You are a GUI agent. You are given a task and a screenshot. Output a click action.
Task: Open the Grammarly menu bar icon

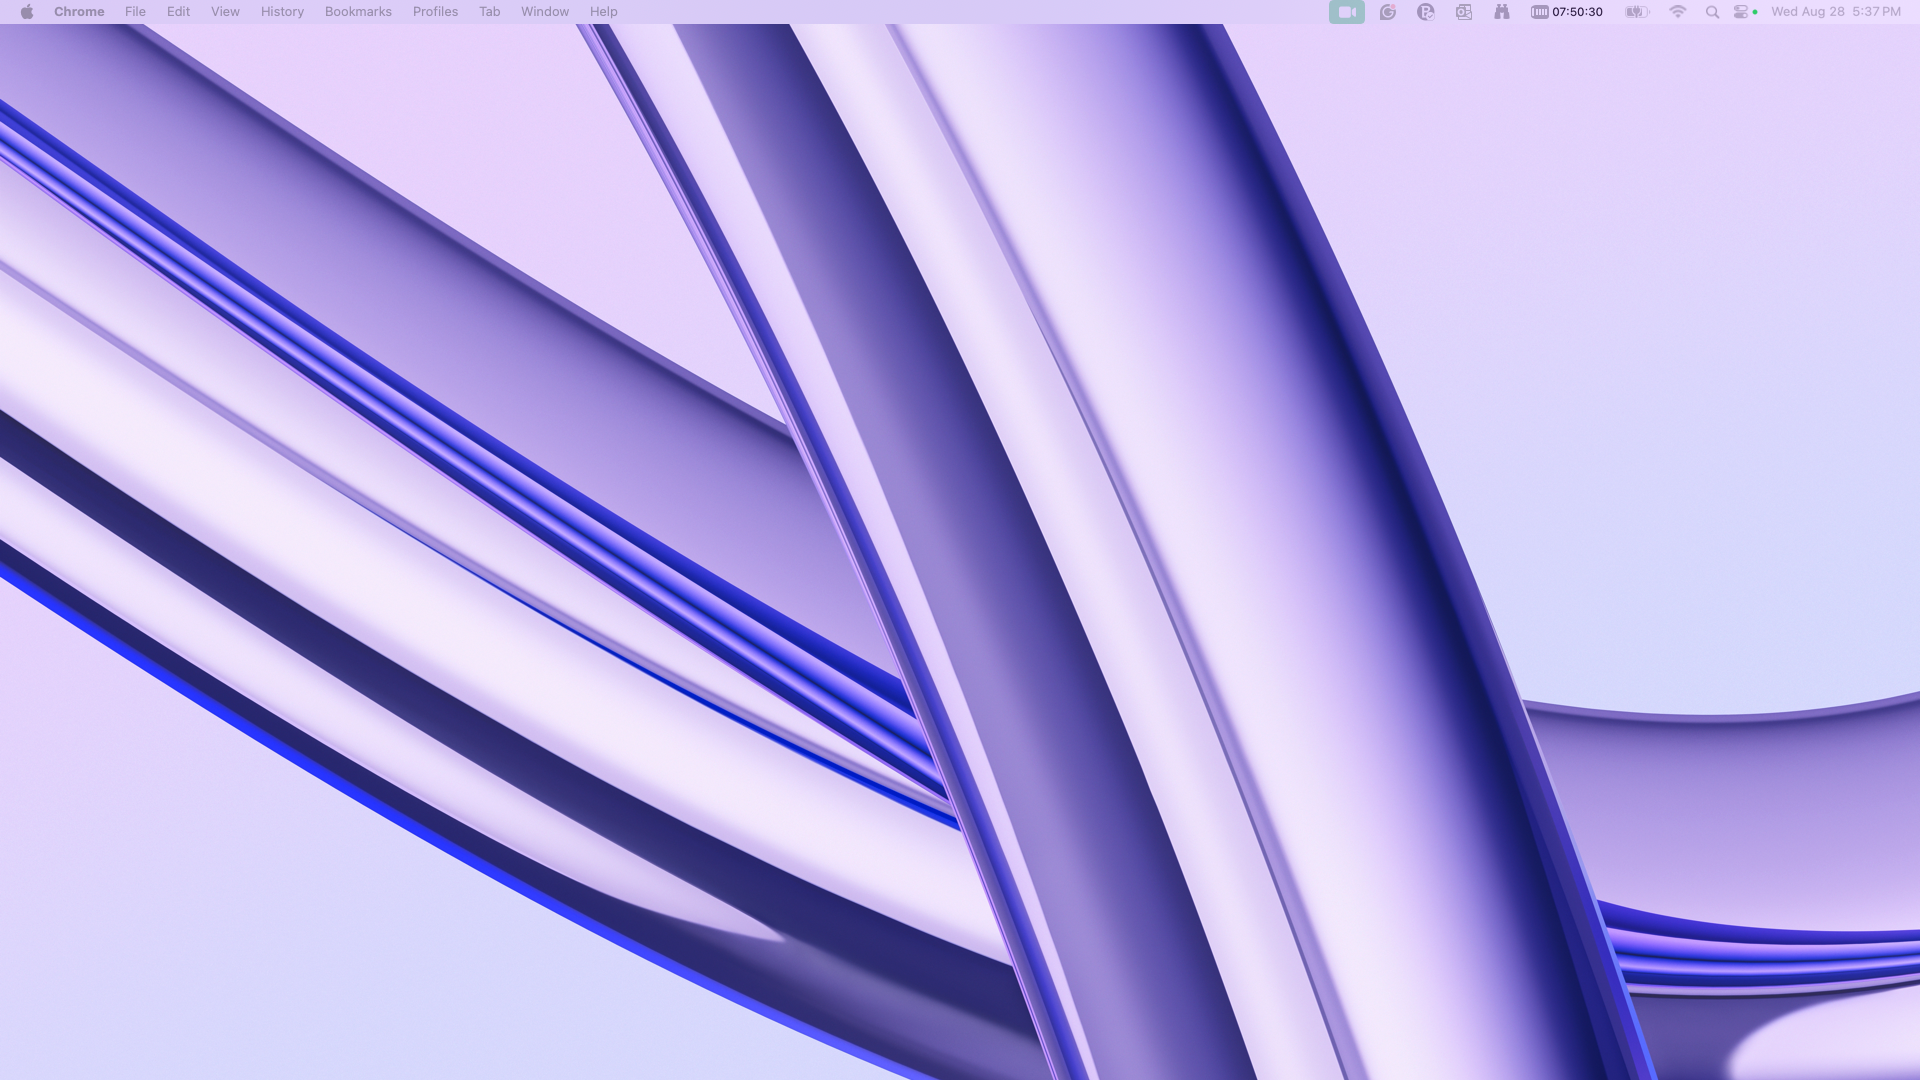coord(1387,12)
